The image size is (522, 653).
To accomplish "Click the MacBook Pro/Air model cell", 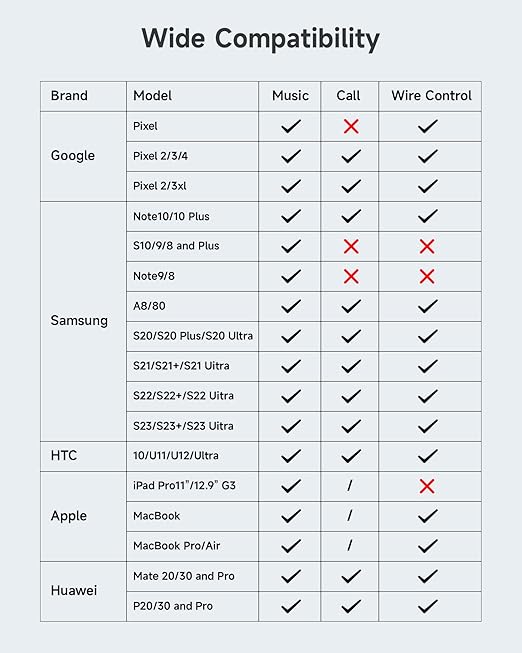I will tap(192, 546).
